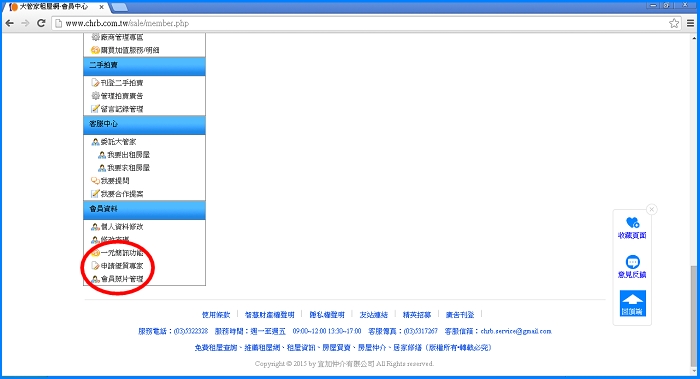Click the bookmark star in the address bar

674,23
